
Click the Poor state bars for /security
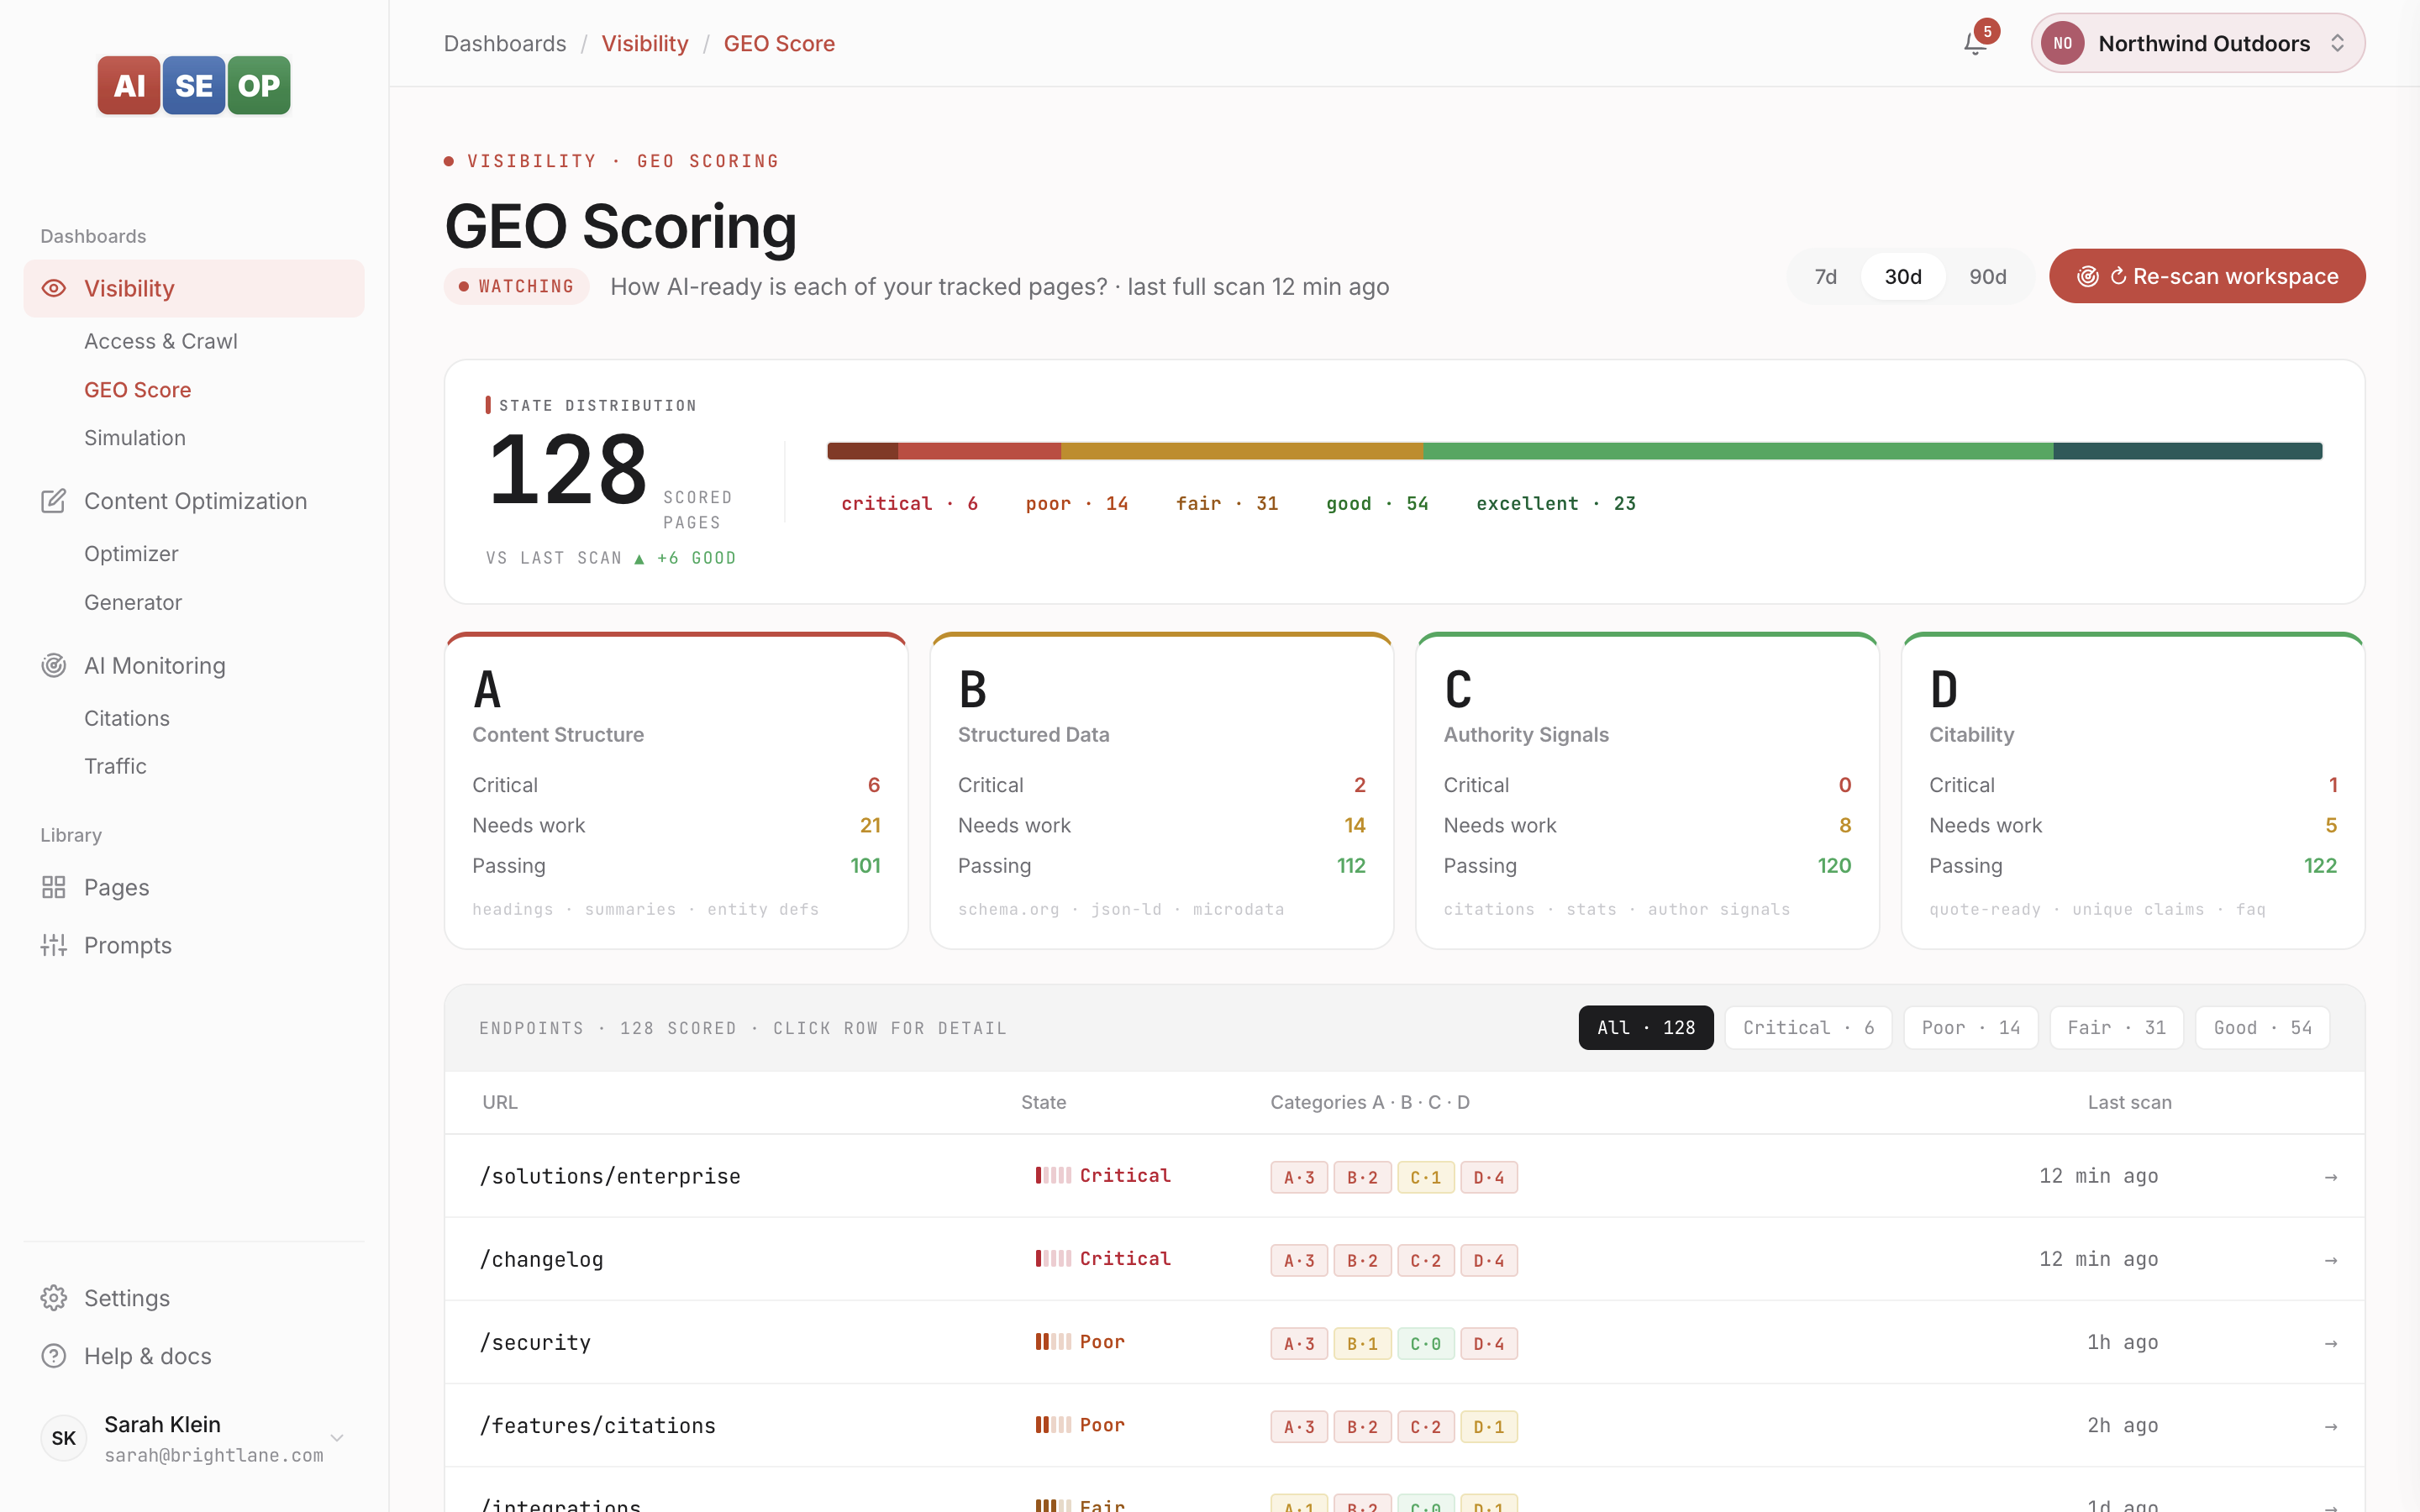click(x=1053, y=1342)
